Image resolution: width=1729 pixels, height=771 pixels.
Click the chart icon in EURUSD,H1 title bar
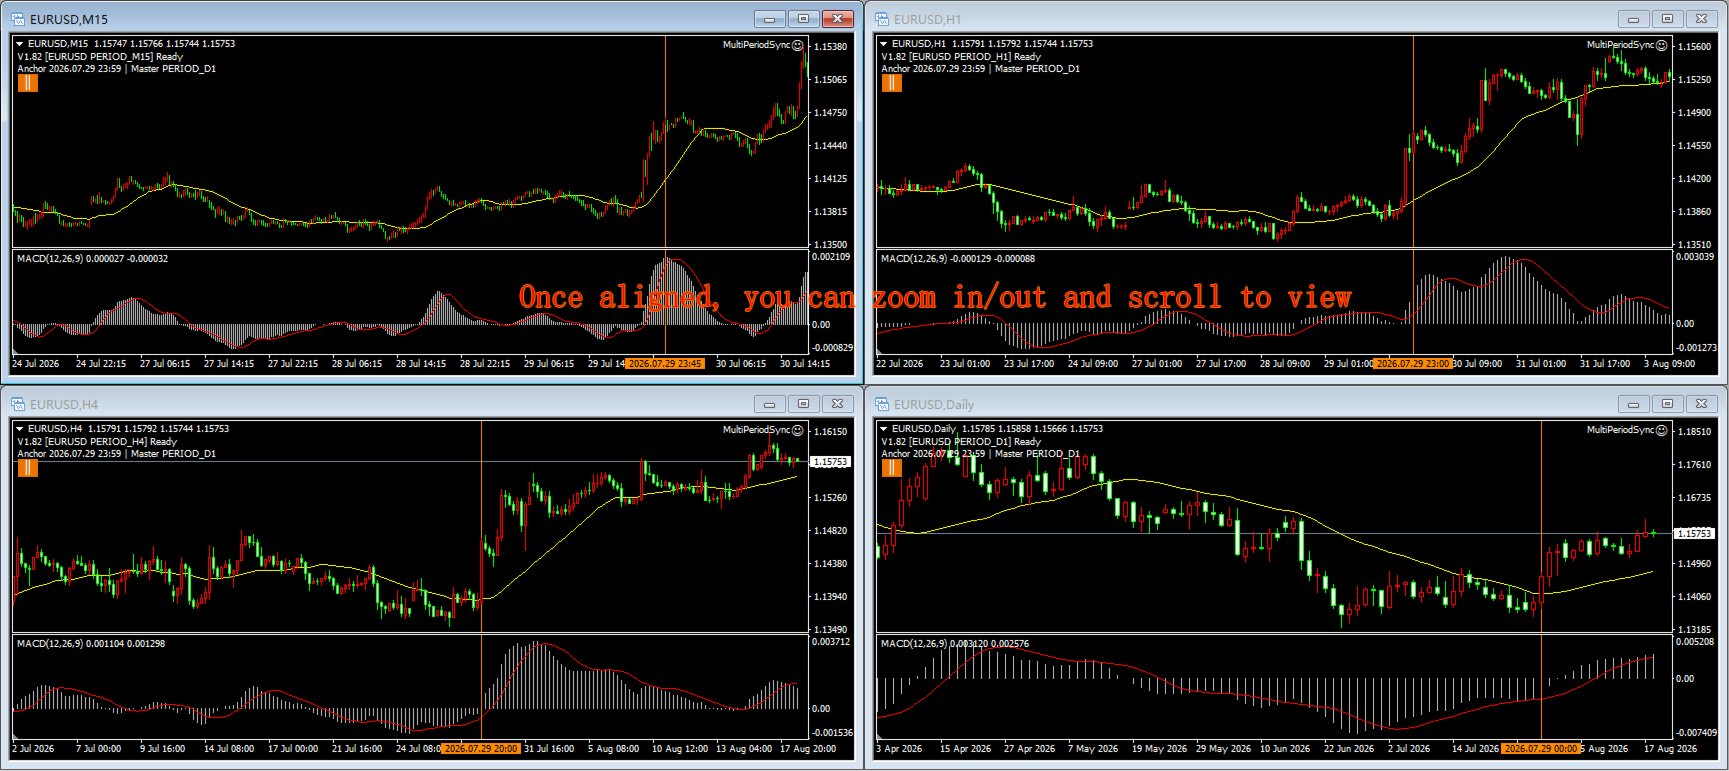point(882,19)
